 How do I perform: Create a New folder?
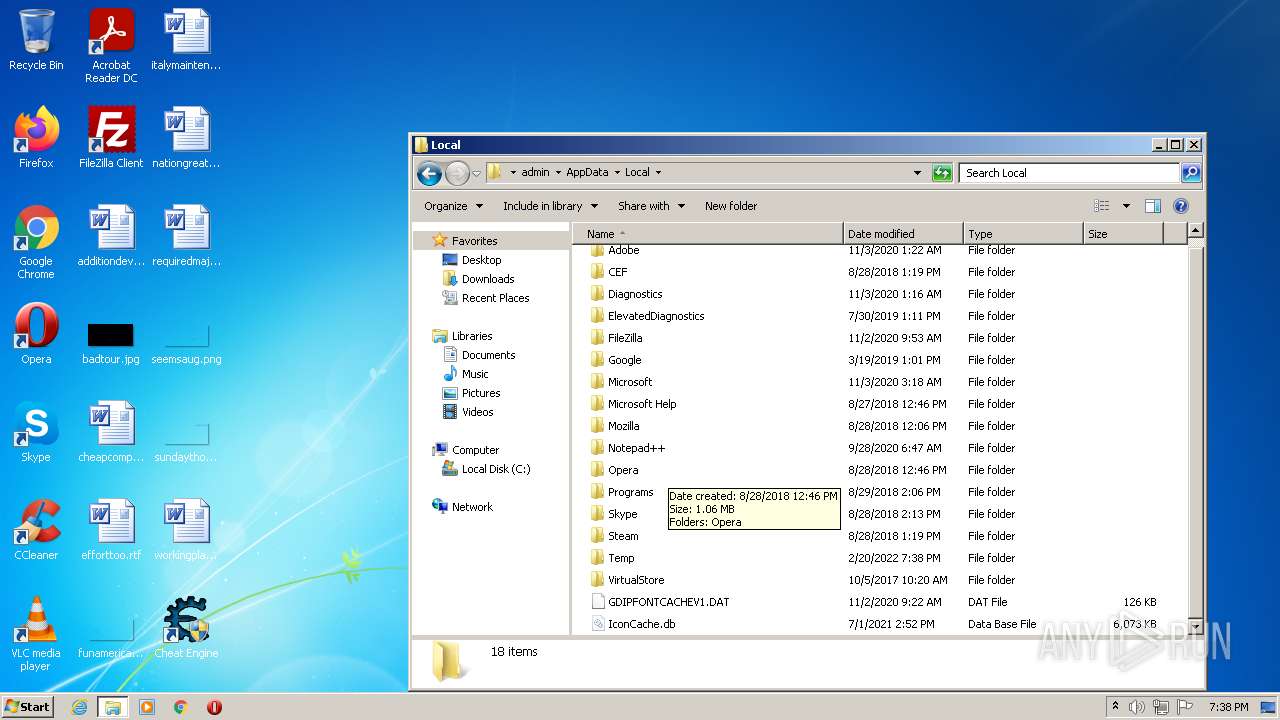[x=731, y=206]
